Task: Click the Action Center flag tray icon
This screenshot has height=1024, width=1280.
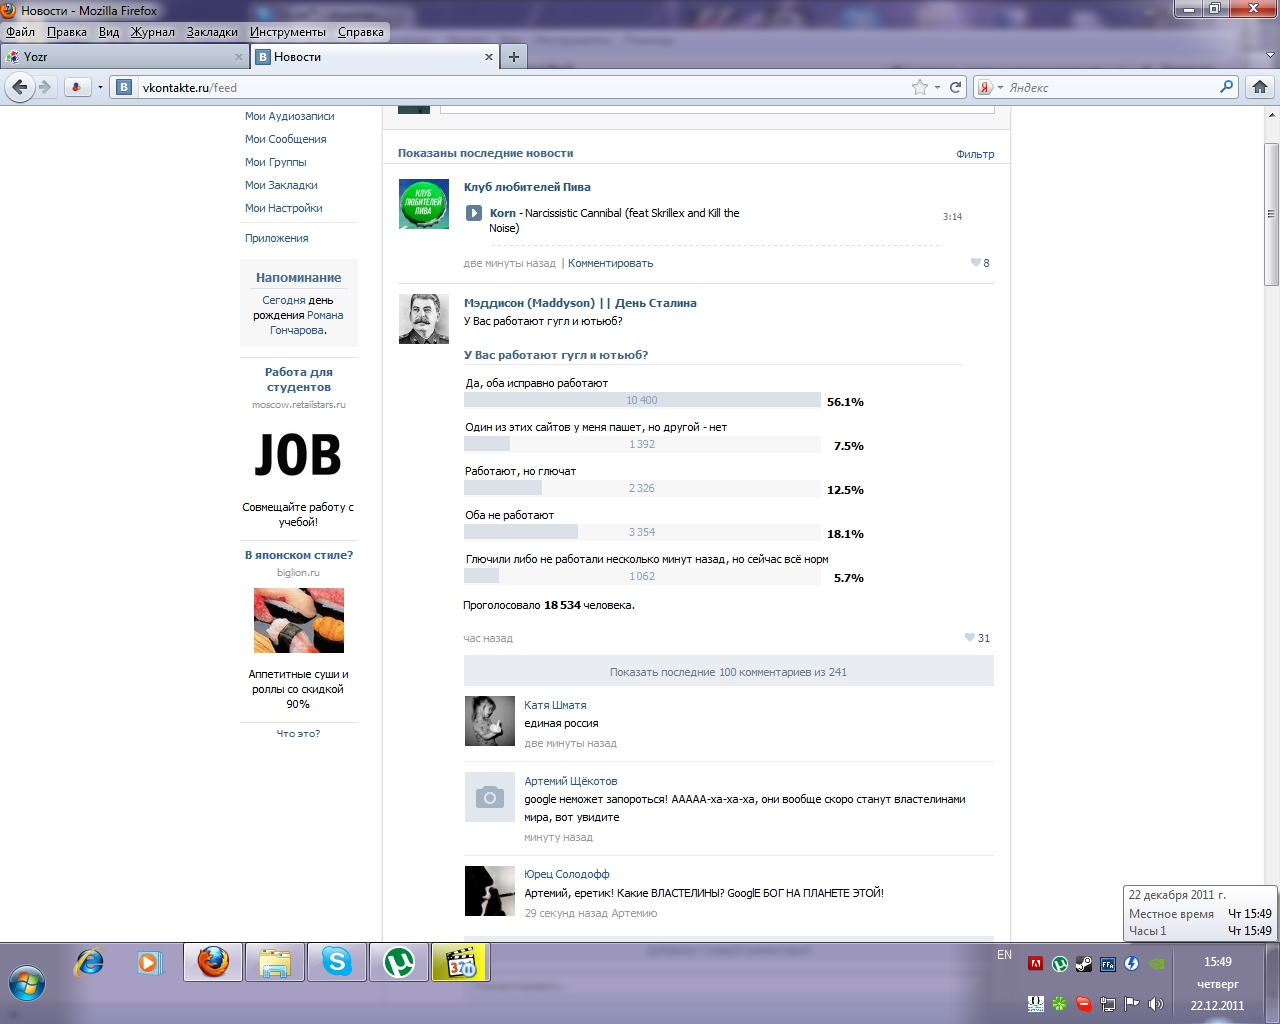Action: coord(1132,1003)
